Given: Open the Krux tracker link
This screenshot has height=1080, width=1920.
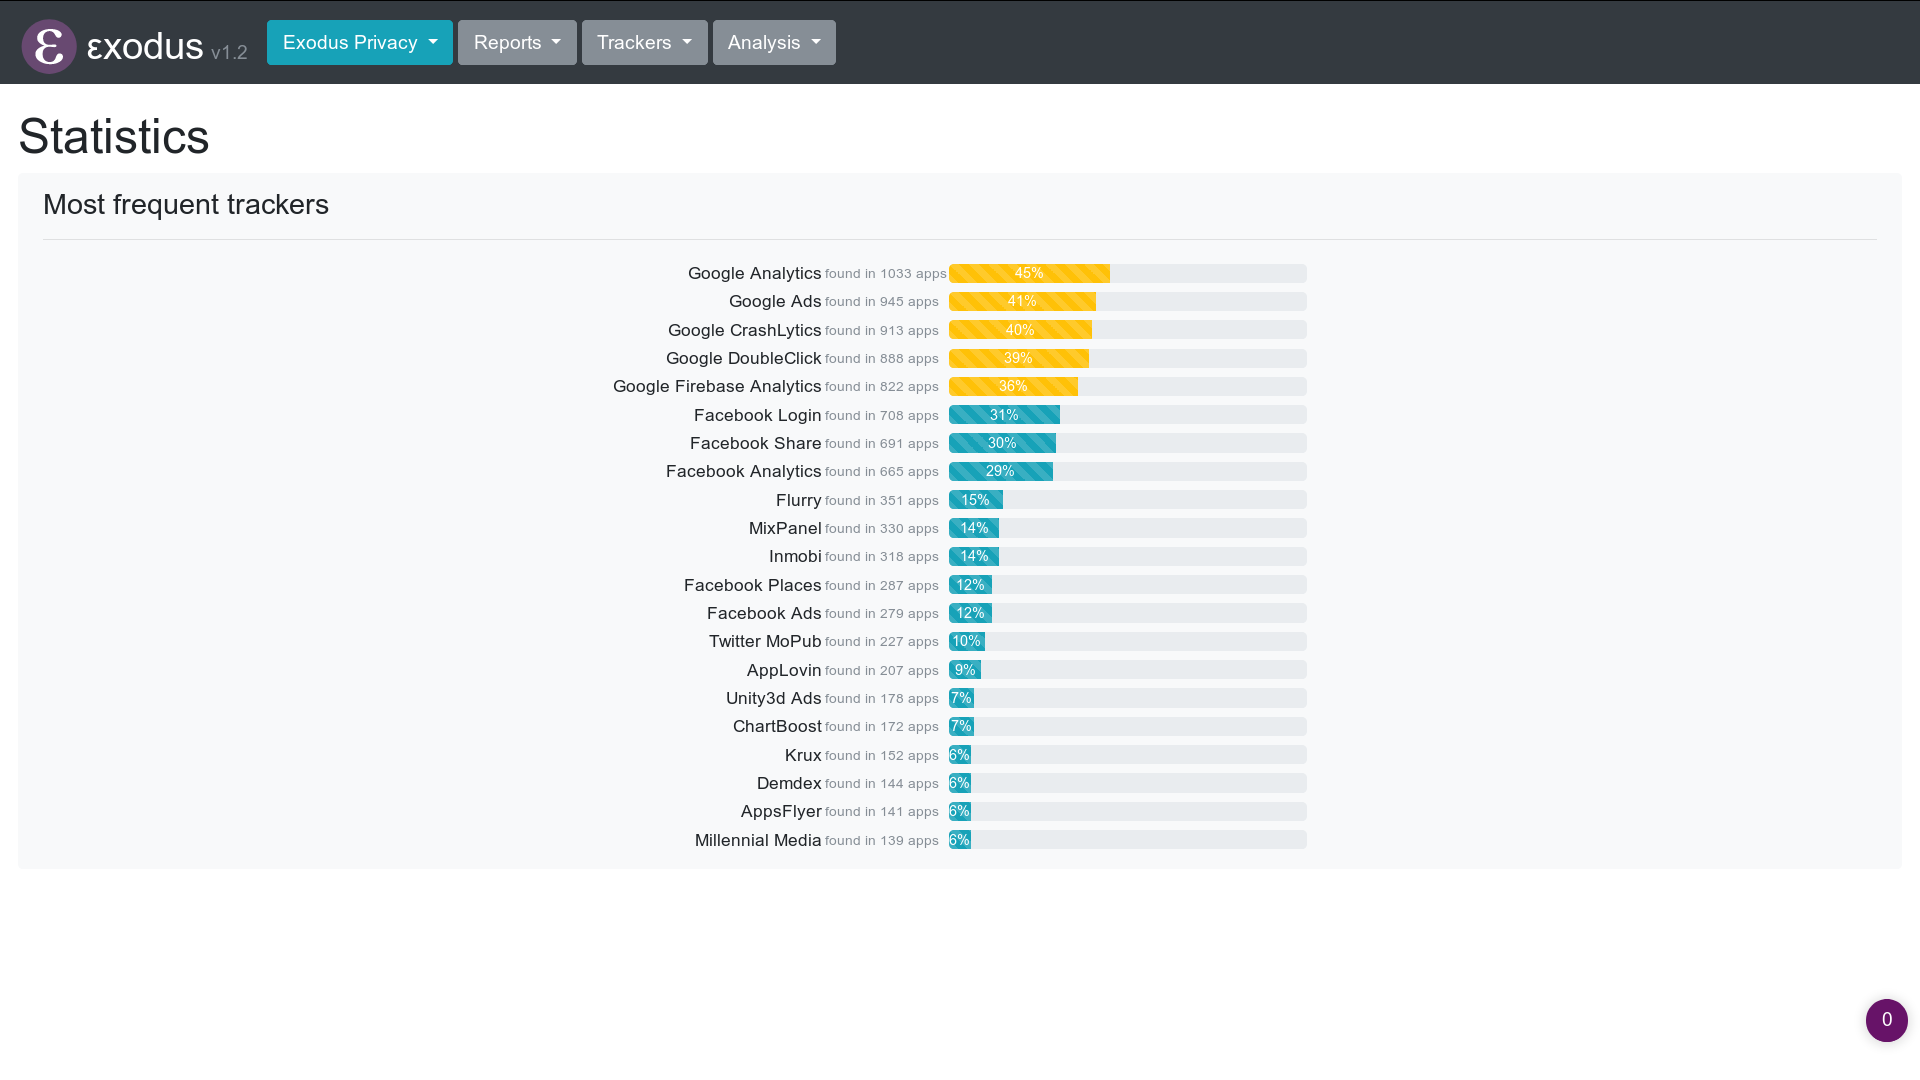Looking at the screenshot, I should 803,755.
